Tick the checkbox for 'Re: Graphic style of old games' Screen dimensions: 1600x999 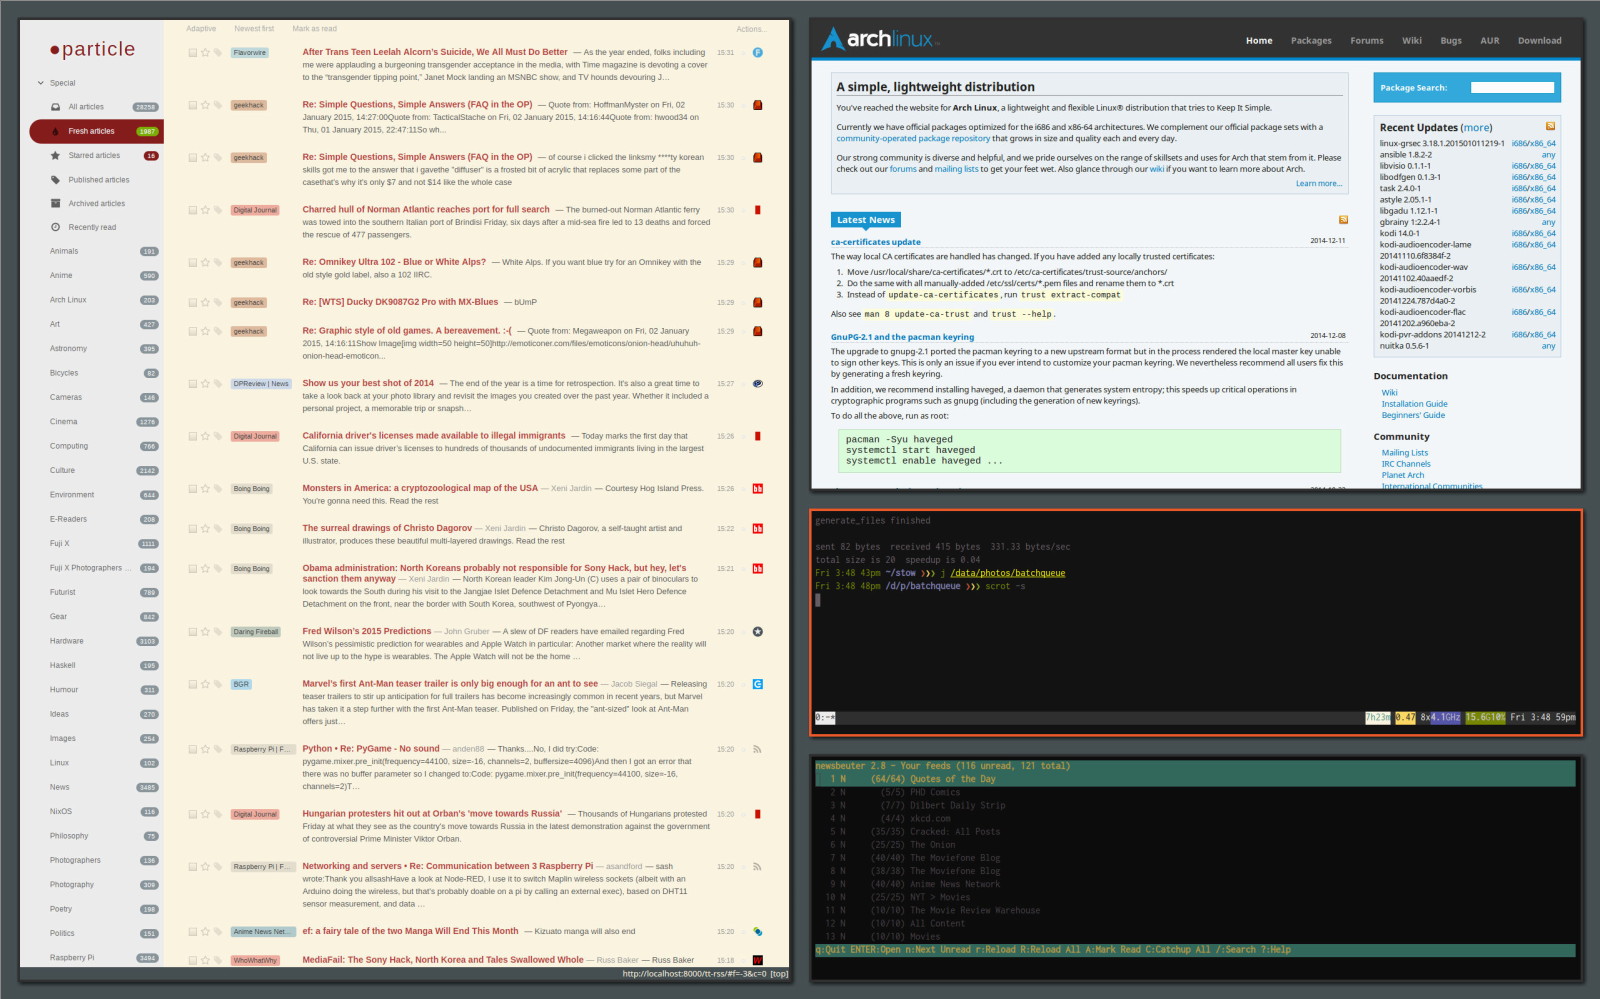(x=193, y=331)
